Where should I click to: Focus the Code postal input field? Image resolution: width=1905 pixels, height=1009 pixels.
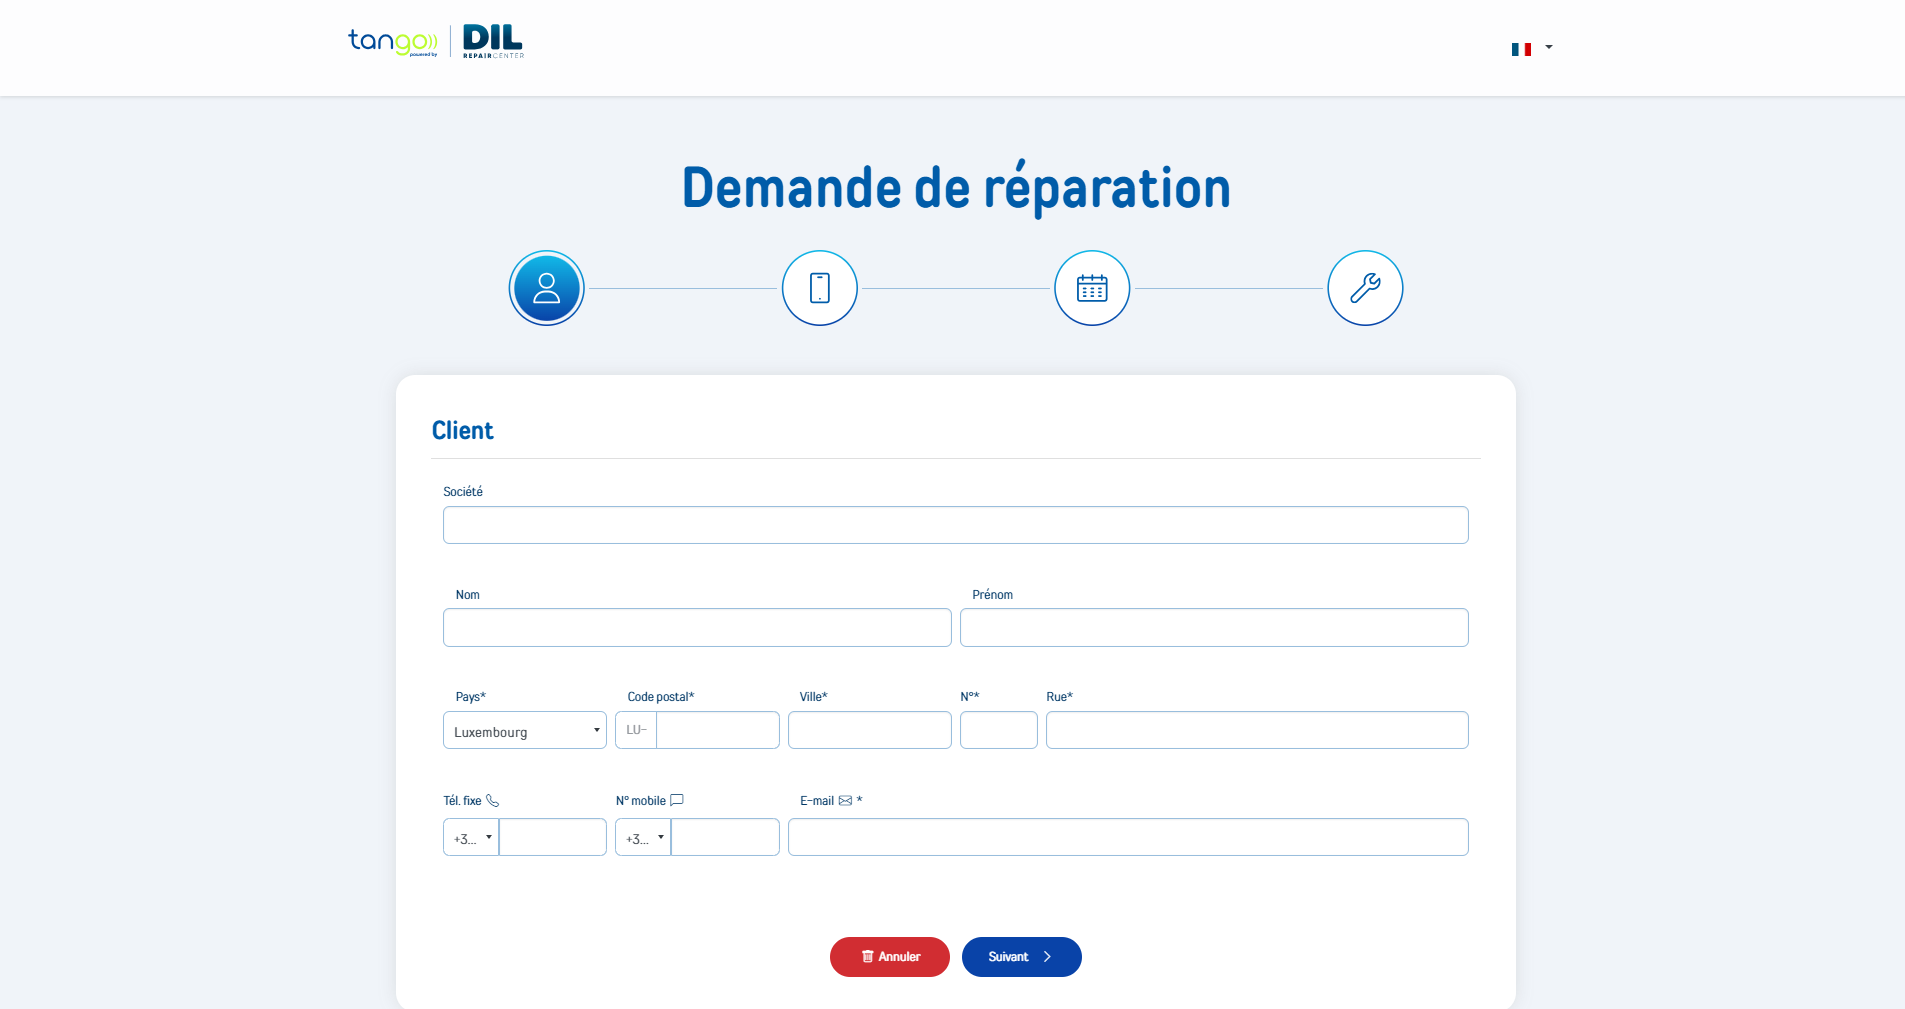coord(717,730)
